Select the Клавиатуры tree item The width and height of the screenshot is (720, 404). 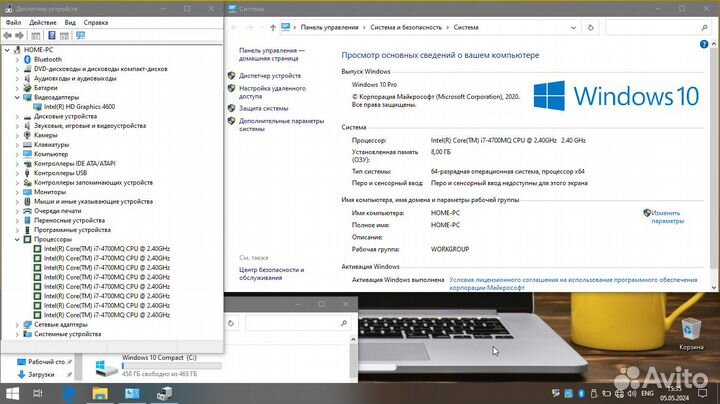click(x=51, y=145)
